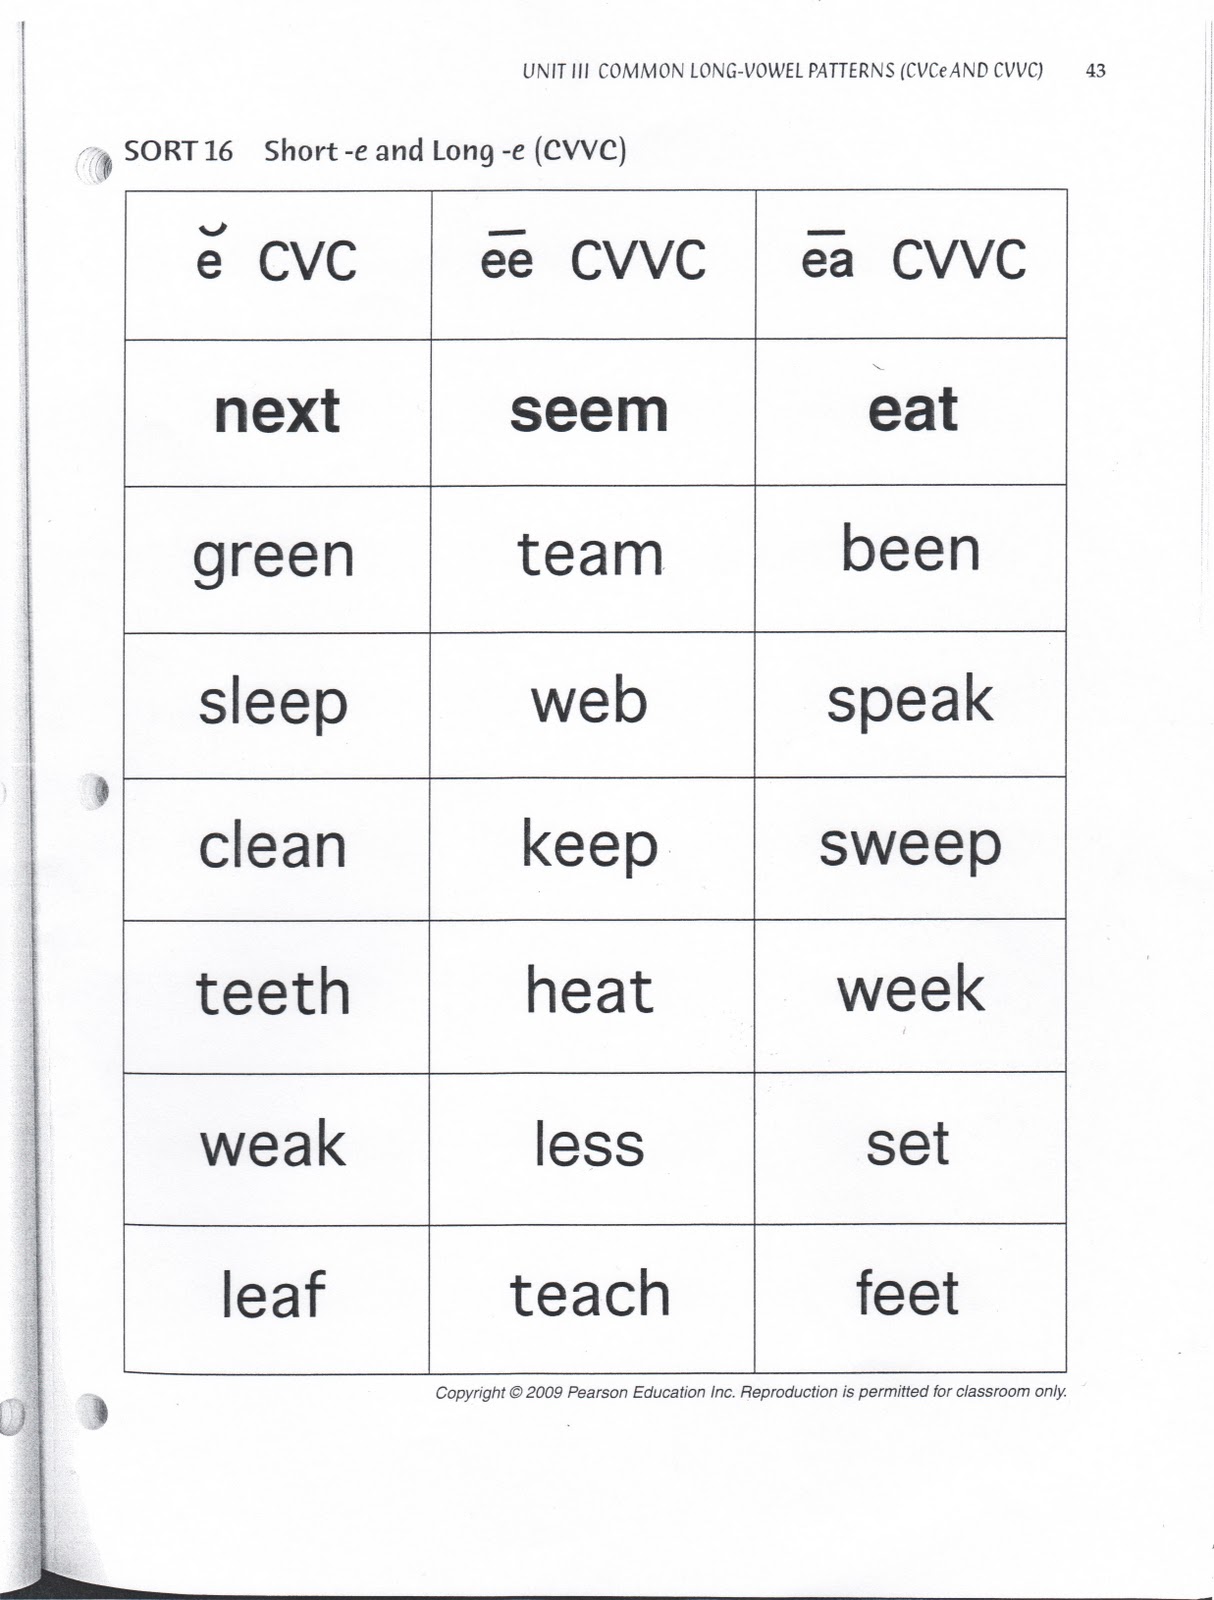1214x1600 pixels.
Task: Select the 'seem' word card
Action: click(592, 412)
